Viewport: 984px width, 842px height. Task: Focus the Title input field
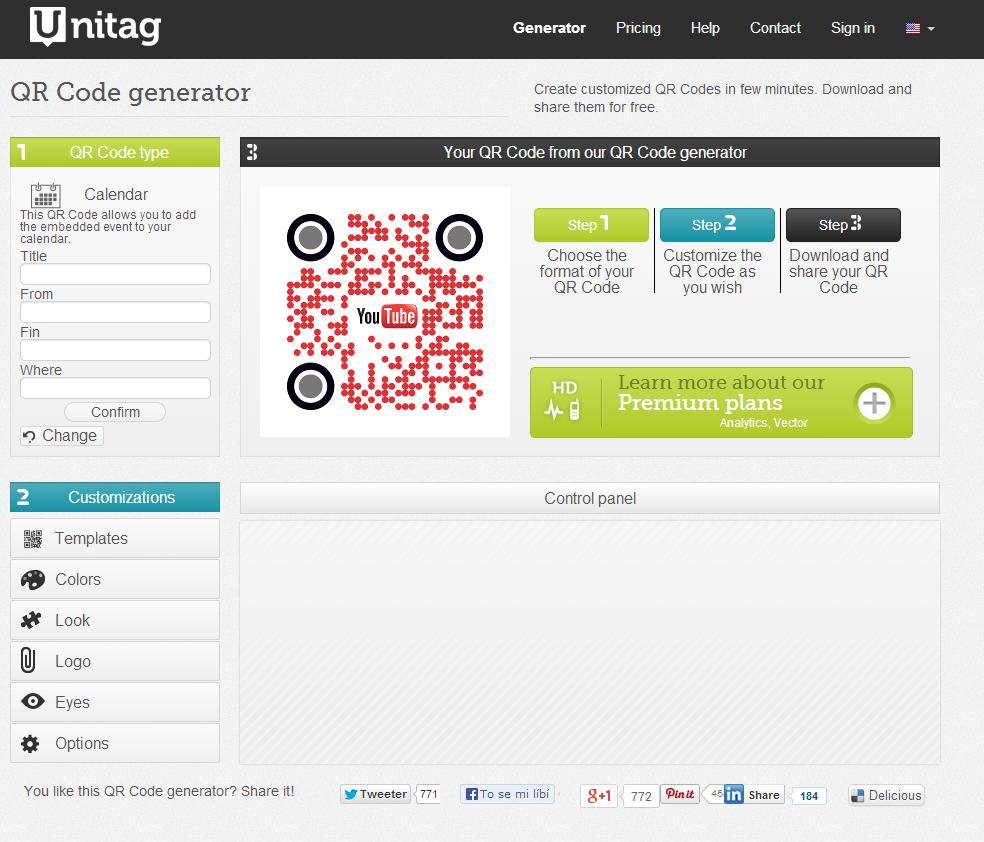(115, 274)
